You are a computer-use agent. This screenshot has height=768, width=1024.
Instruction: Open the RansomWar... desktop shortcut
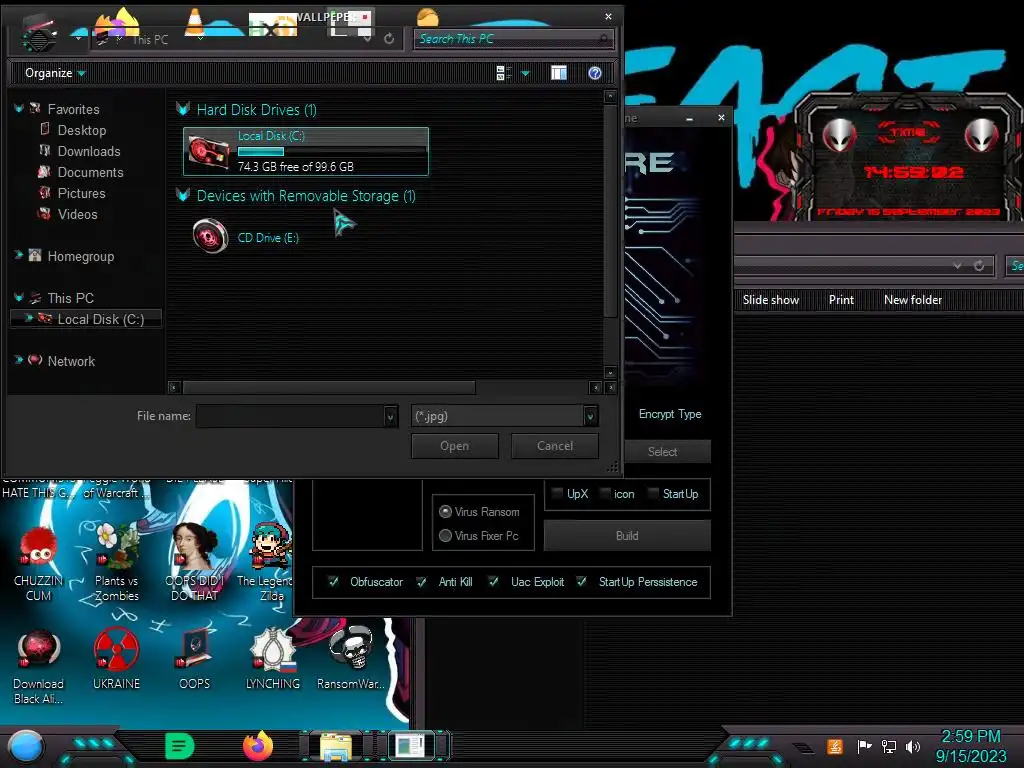[351, 658]
